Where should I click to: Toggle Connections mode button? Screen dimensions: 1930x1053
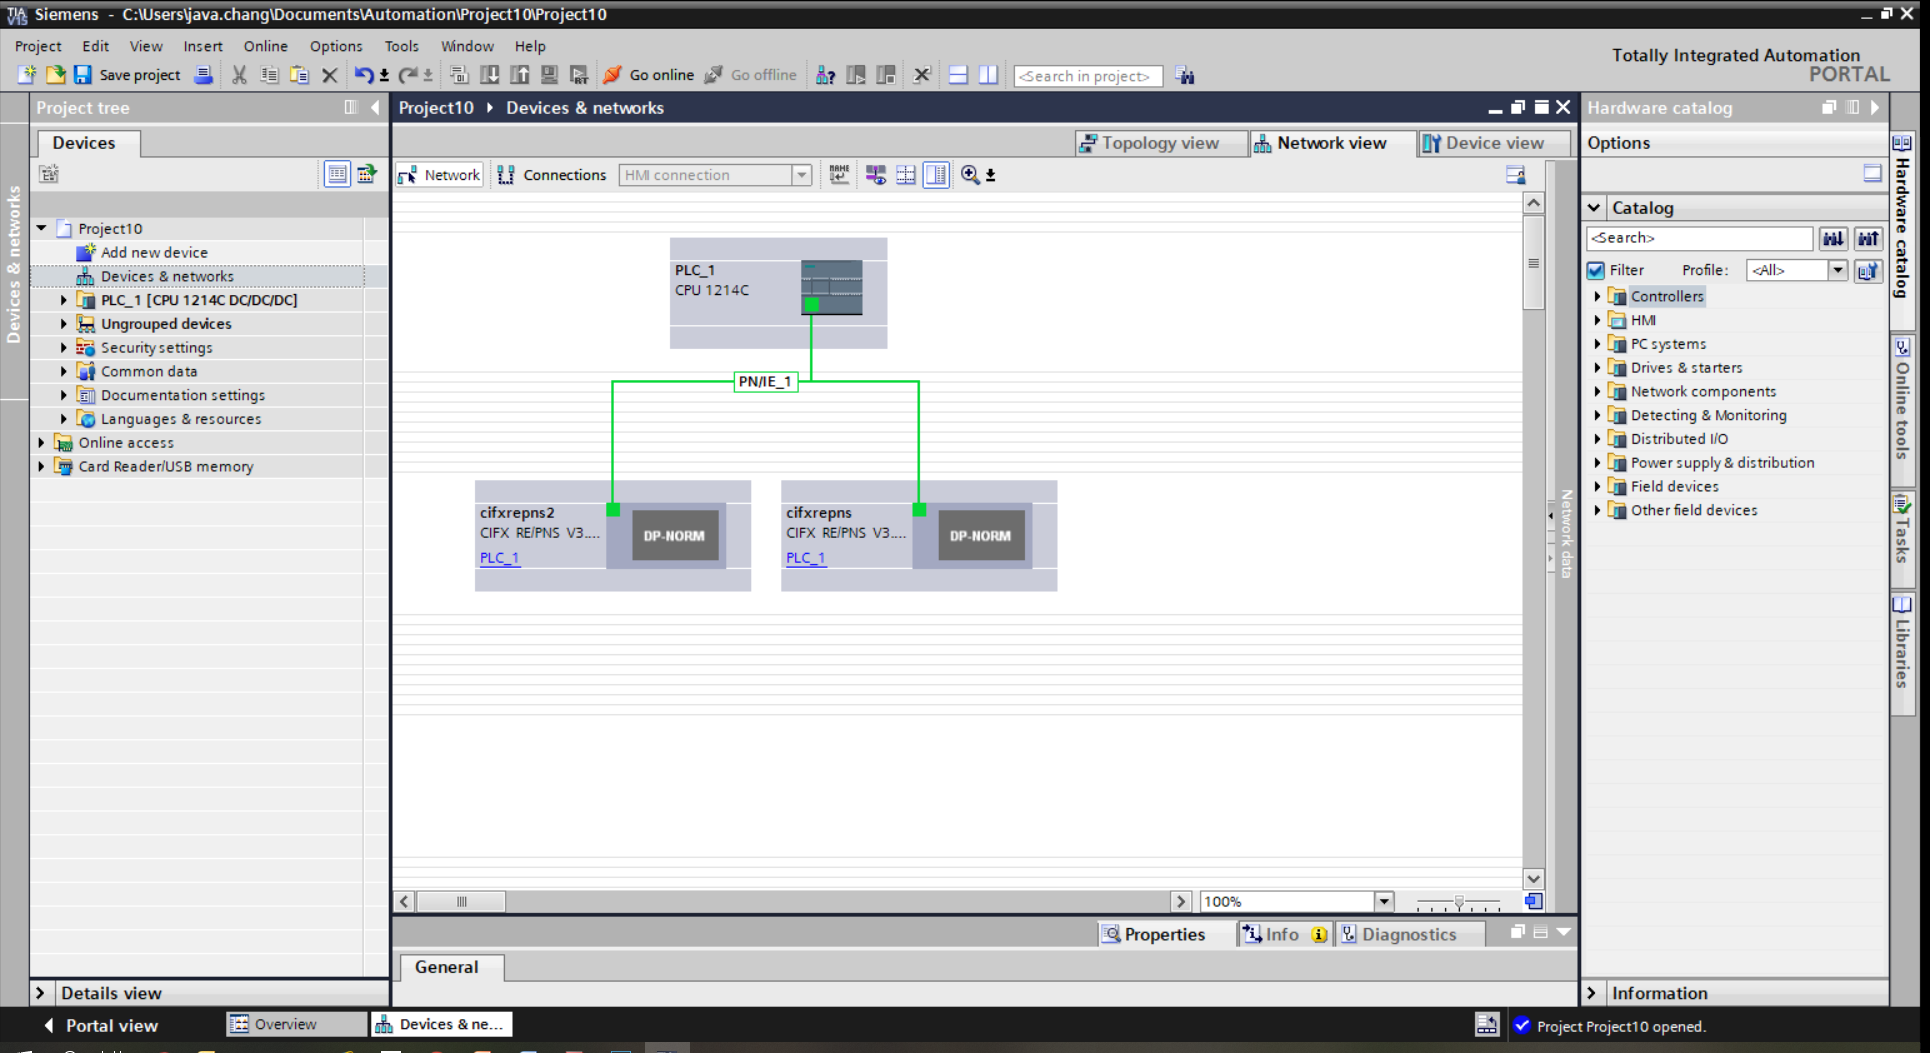[552, 175]
